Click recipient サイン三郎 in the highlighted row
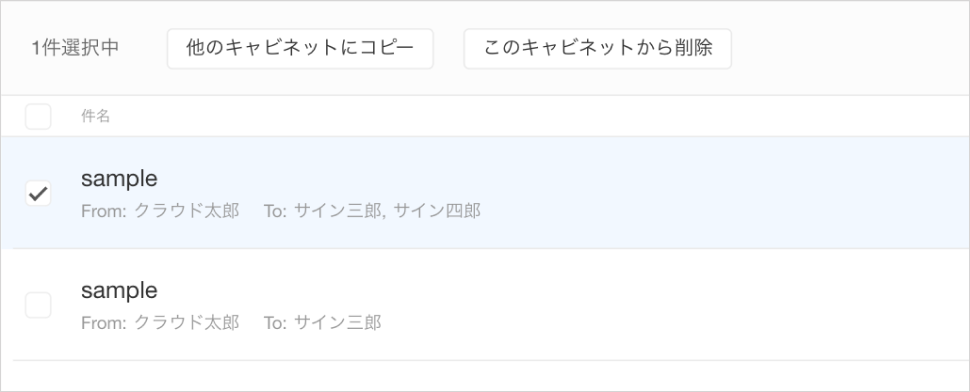The width and height of the screenshot is (970, 392). 338,211
